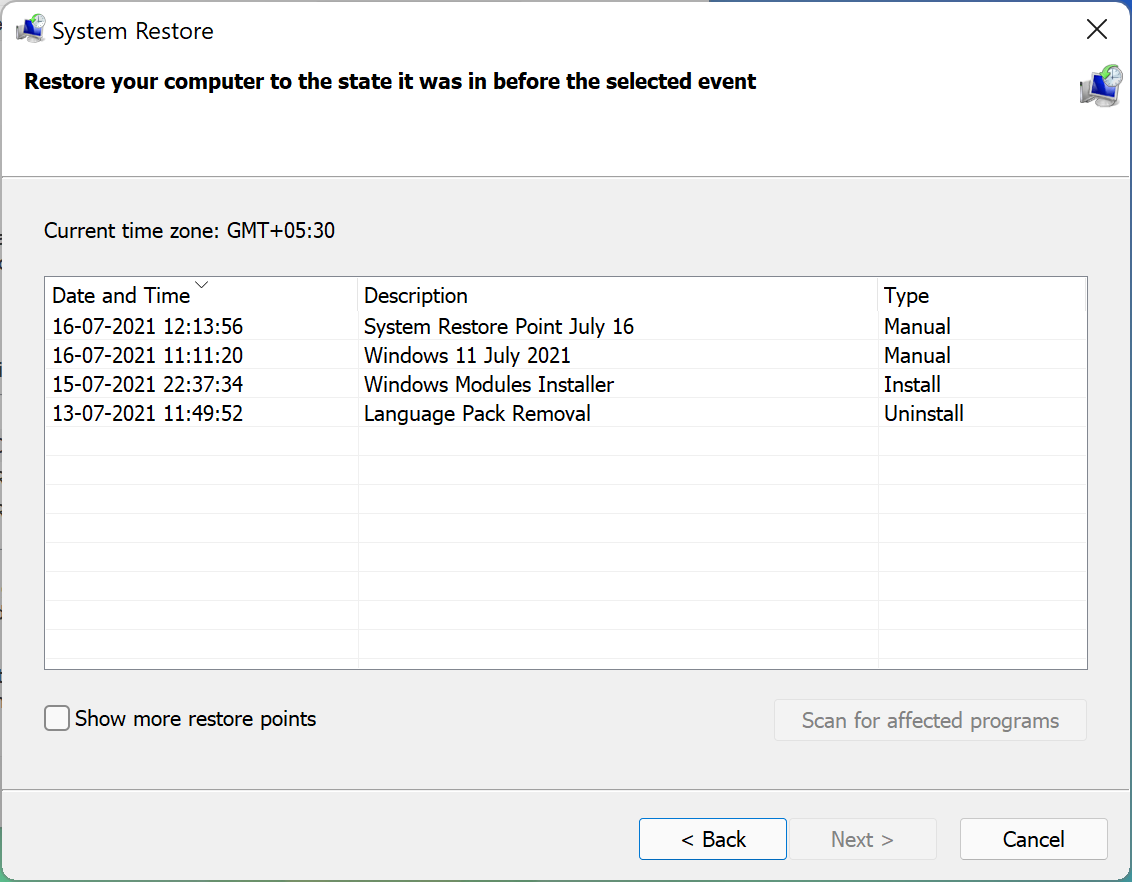Sort by Date and Time column header
The image size is (1132, 882).
[x=201, y=295]
